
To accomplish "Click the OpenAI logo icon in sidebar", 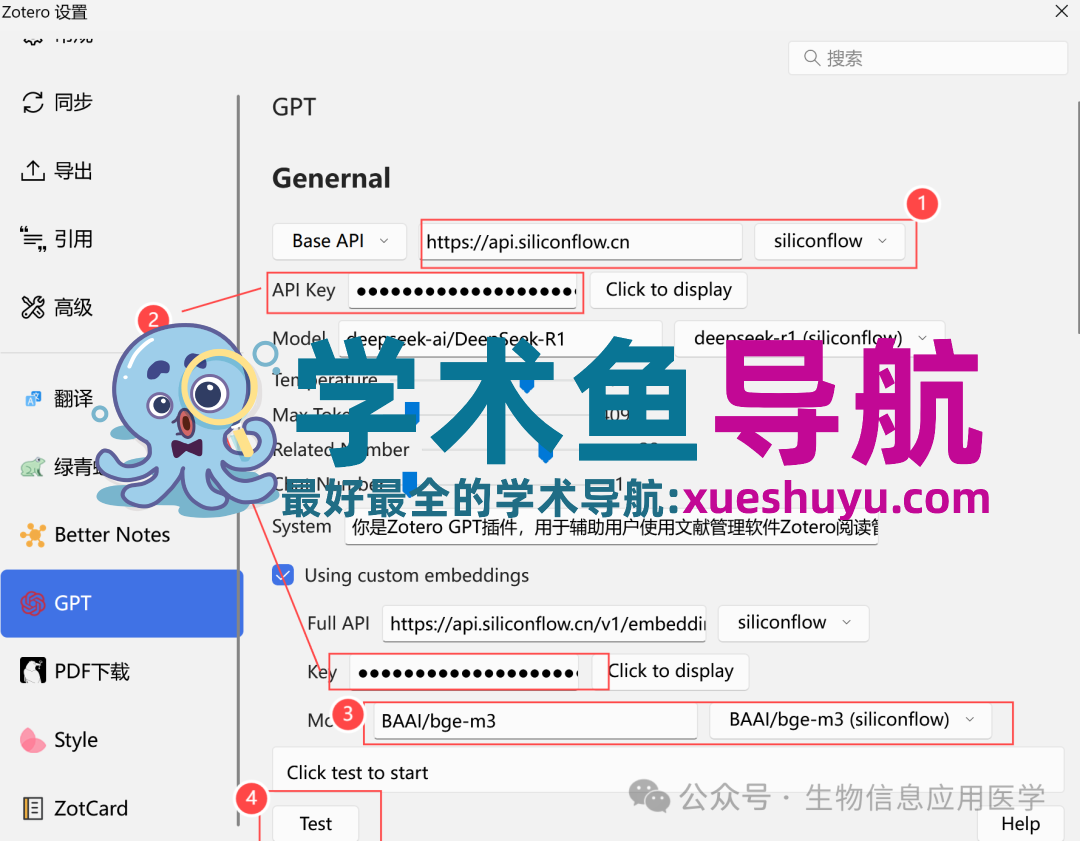I will pos(32,603).
